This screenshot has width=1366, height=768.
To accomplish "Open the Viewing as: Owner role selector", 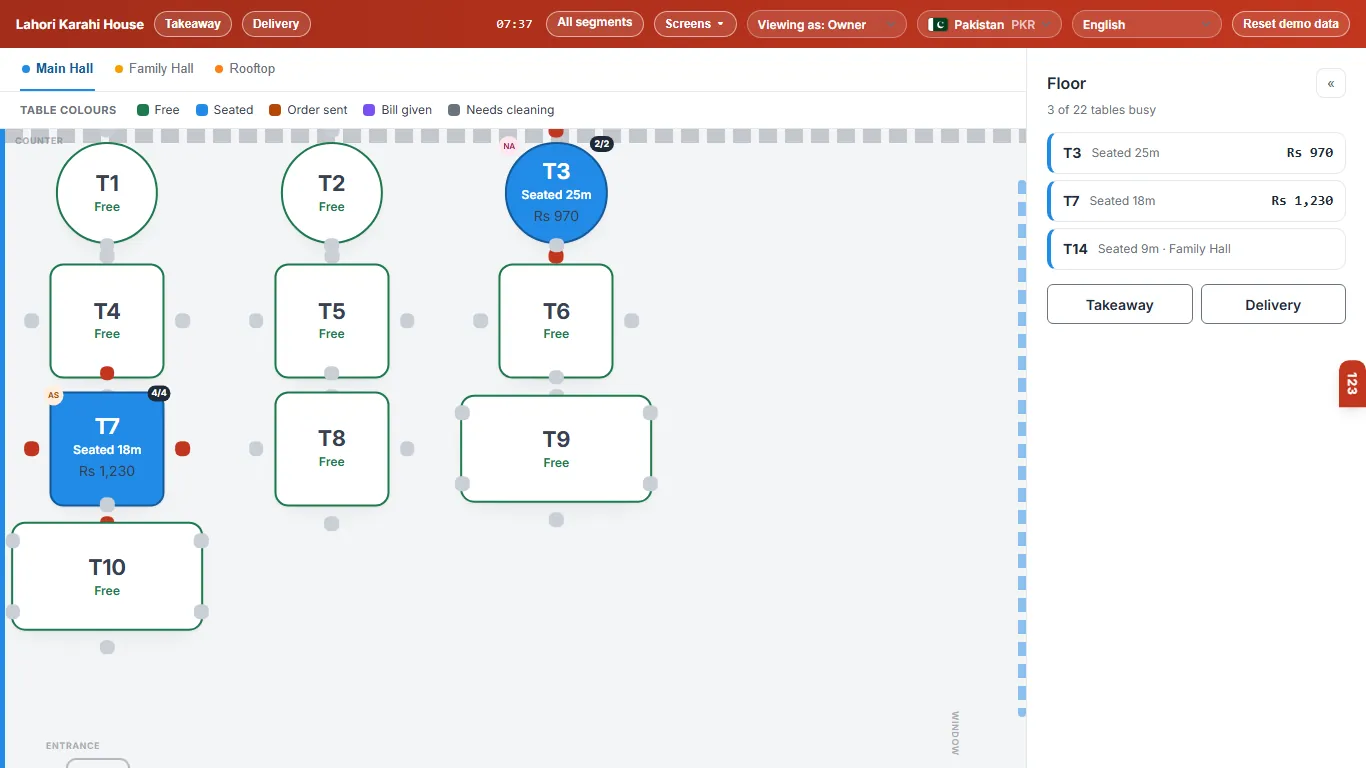I will click(827, 24).
